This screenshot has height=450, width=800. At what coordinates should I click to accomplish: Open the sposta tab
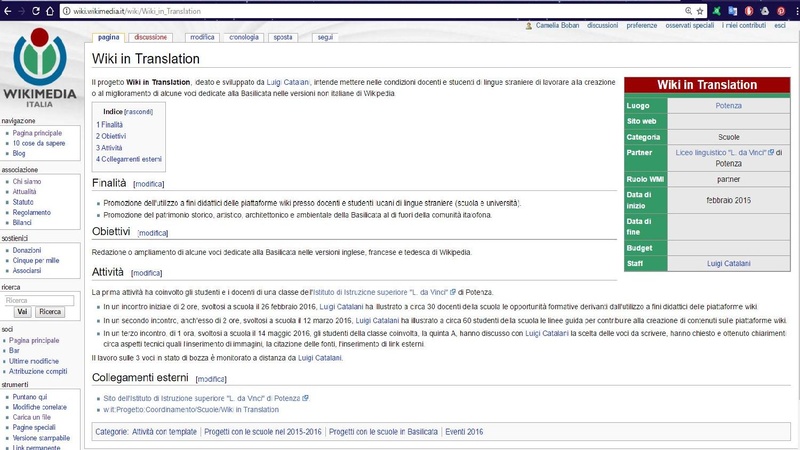(283, 37)
